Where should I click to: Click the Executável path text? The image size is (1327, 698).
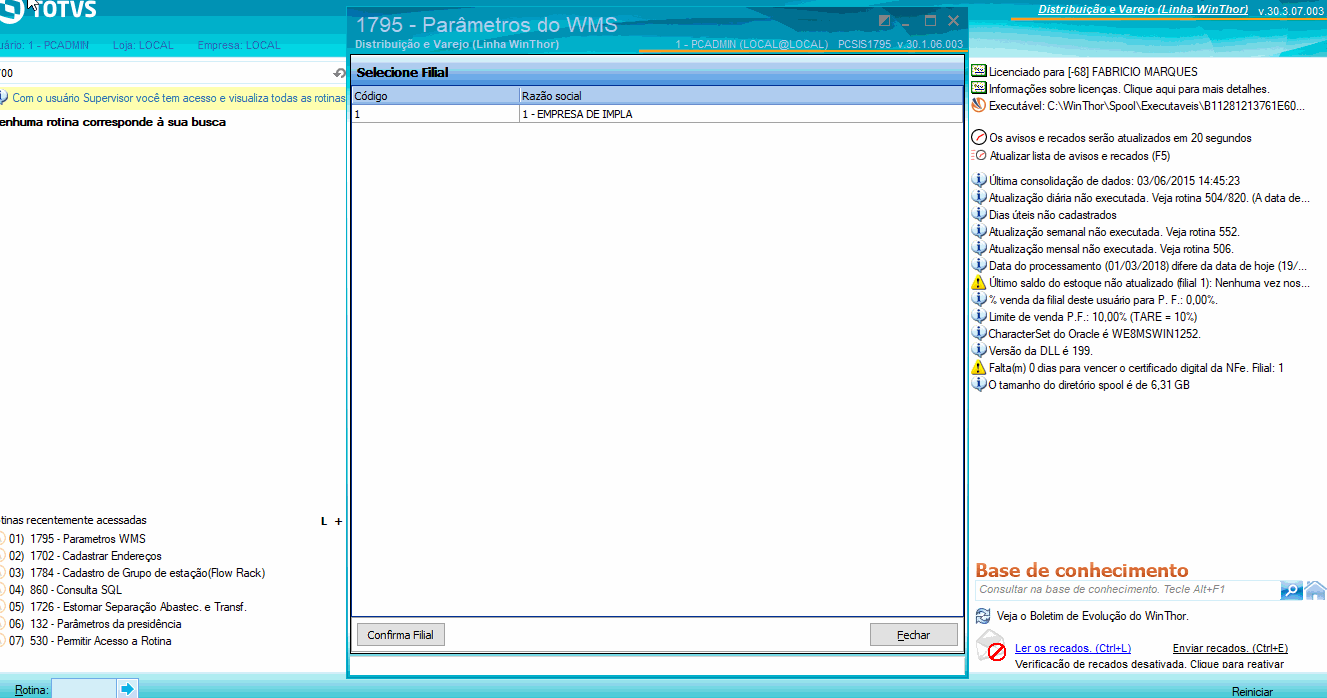1147,106
